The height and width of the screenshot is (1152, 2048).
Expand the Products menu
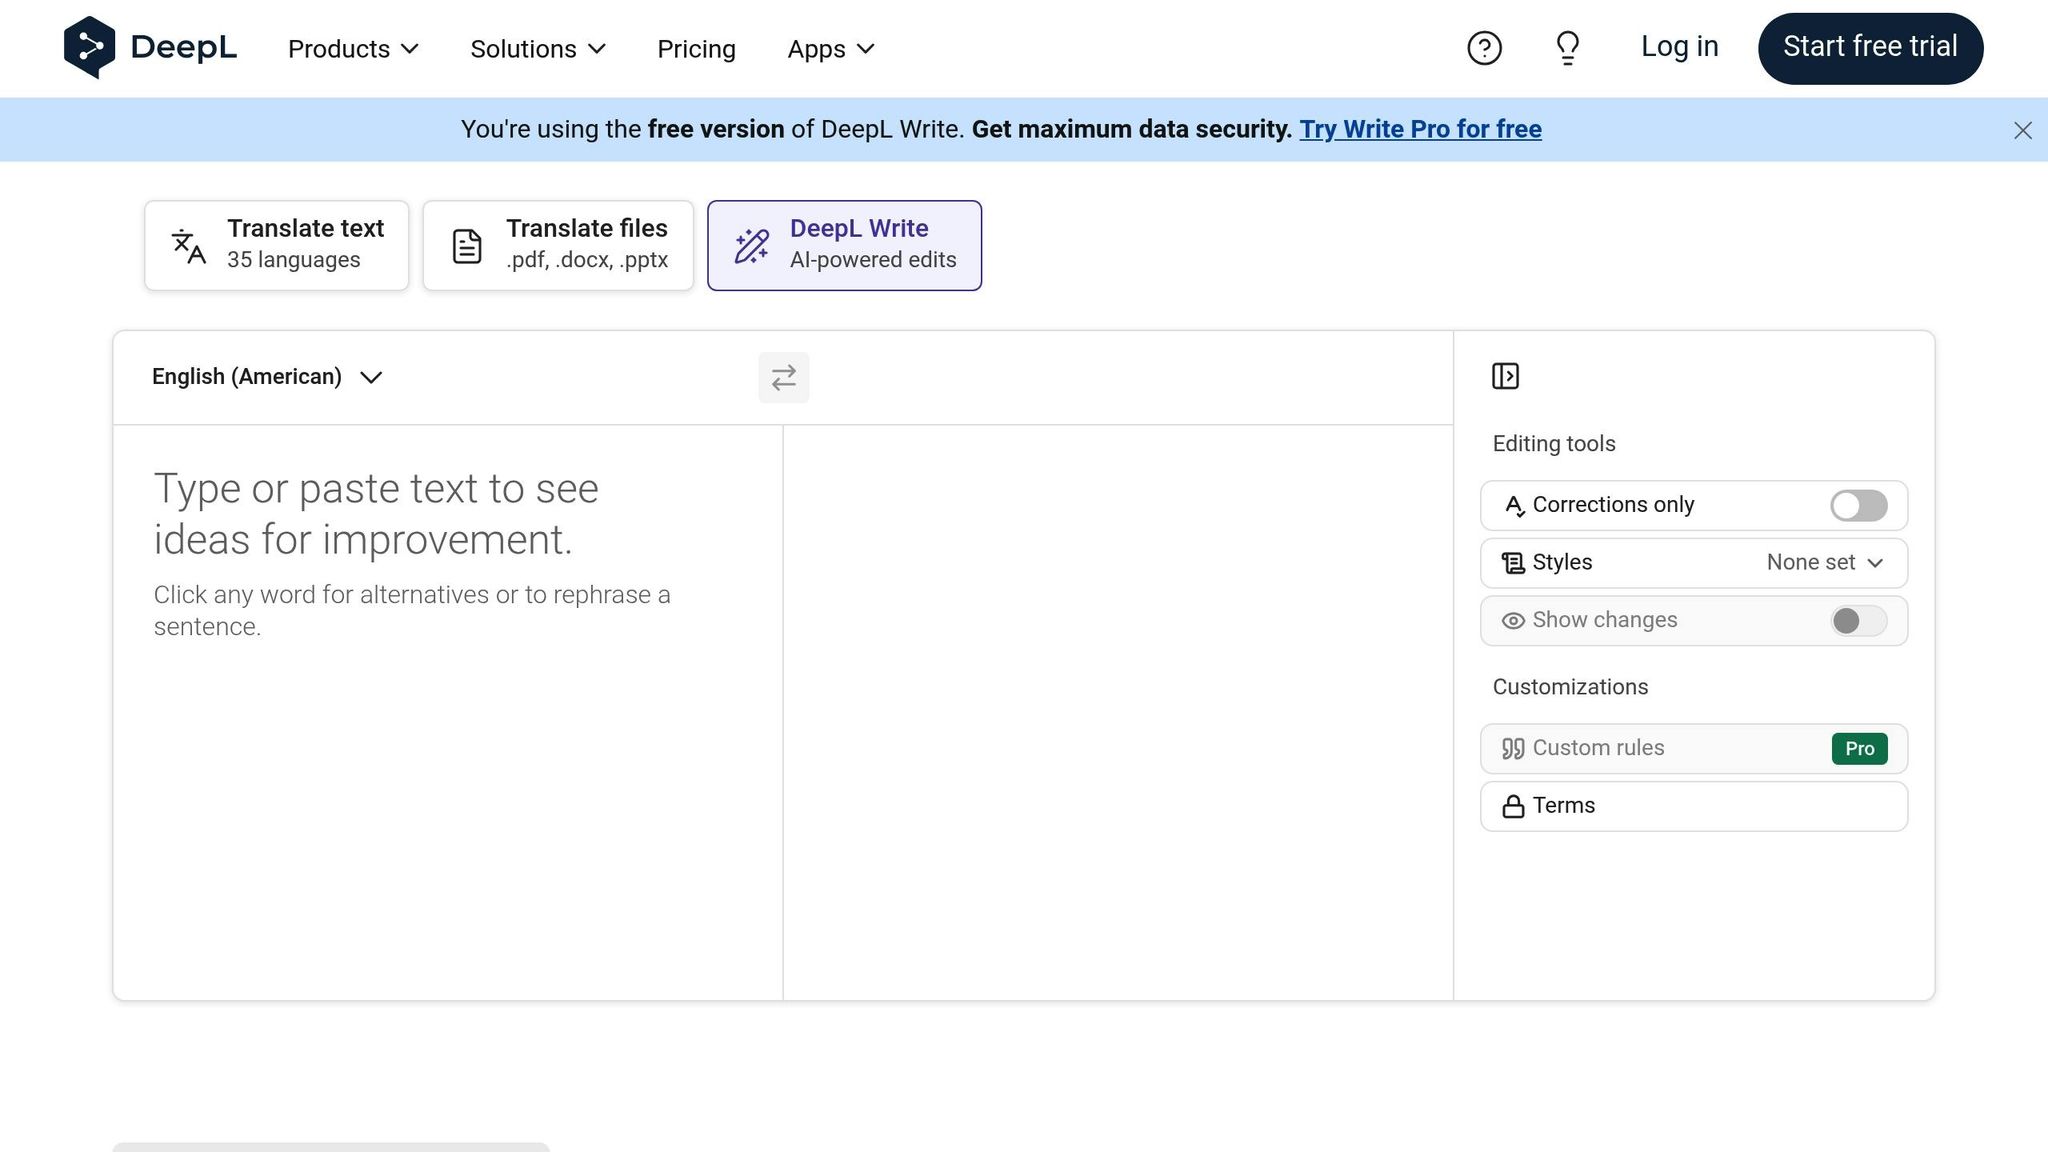[x=353, y=49]
